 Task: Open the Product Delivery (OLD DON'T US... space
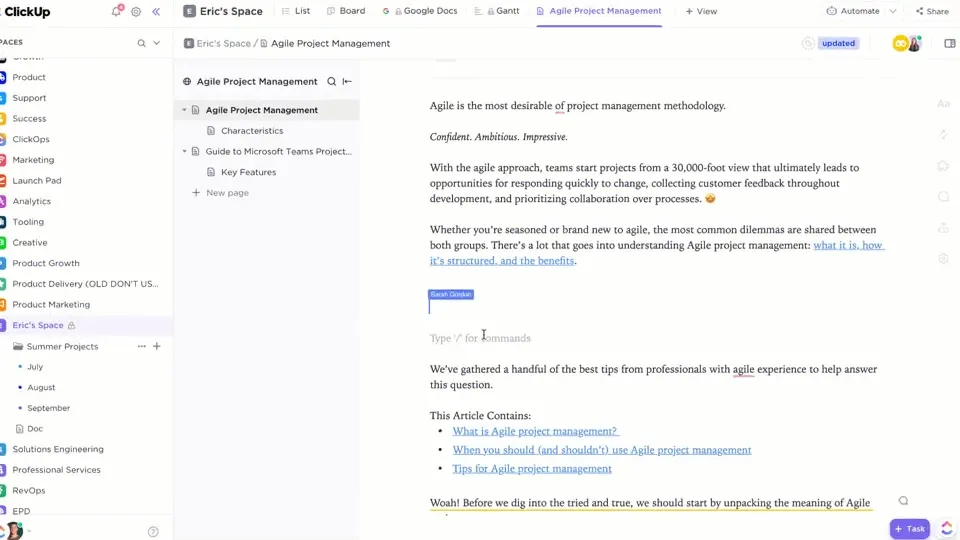(85, 284)
